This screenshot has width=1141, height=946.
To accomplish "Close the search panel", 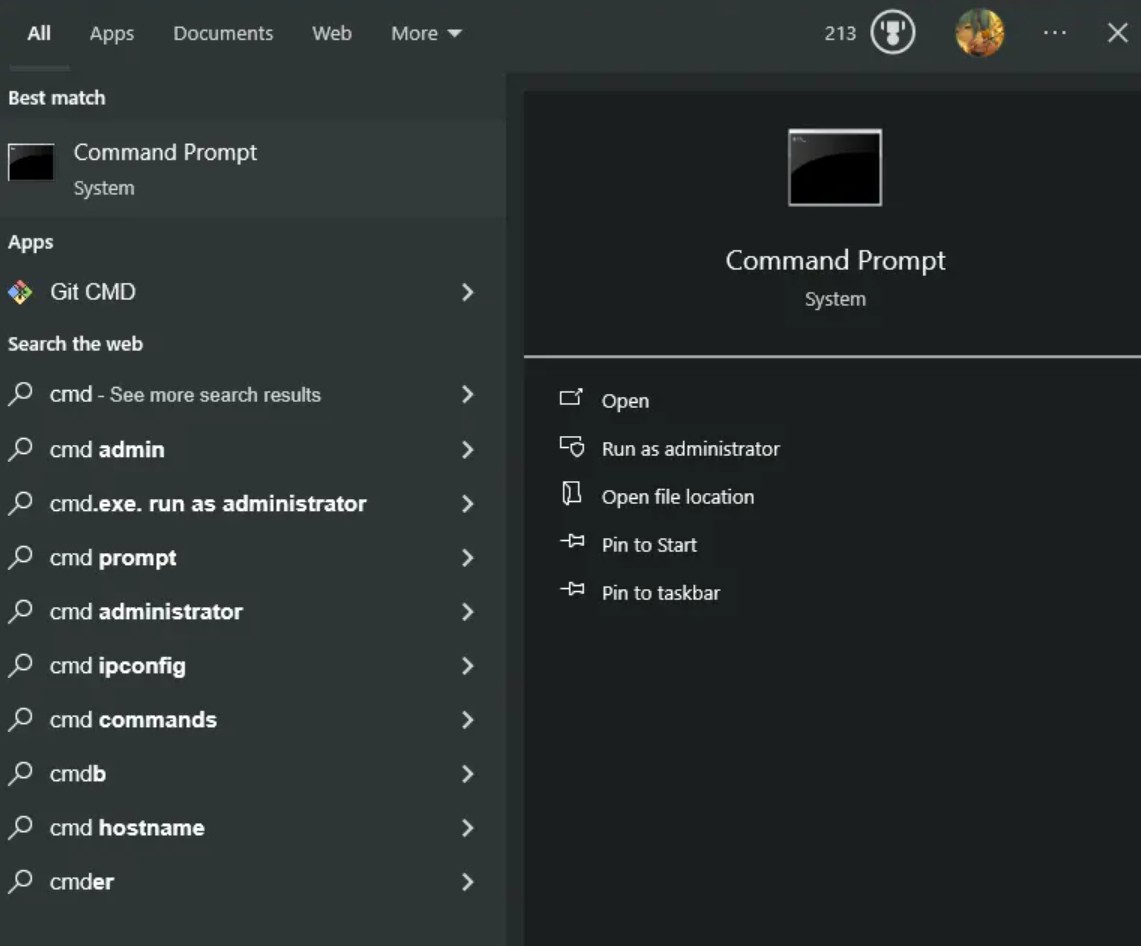I will [x=1118, y=33].
